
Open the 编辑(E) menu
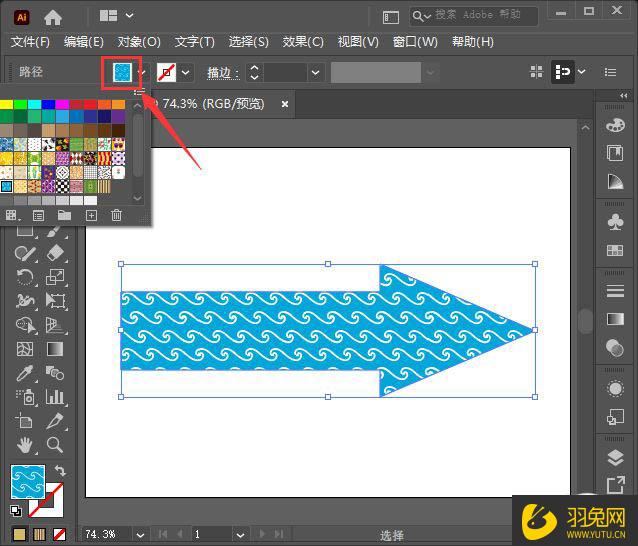coord(84,41)
